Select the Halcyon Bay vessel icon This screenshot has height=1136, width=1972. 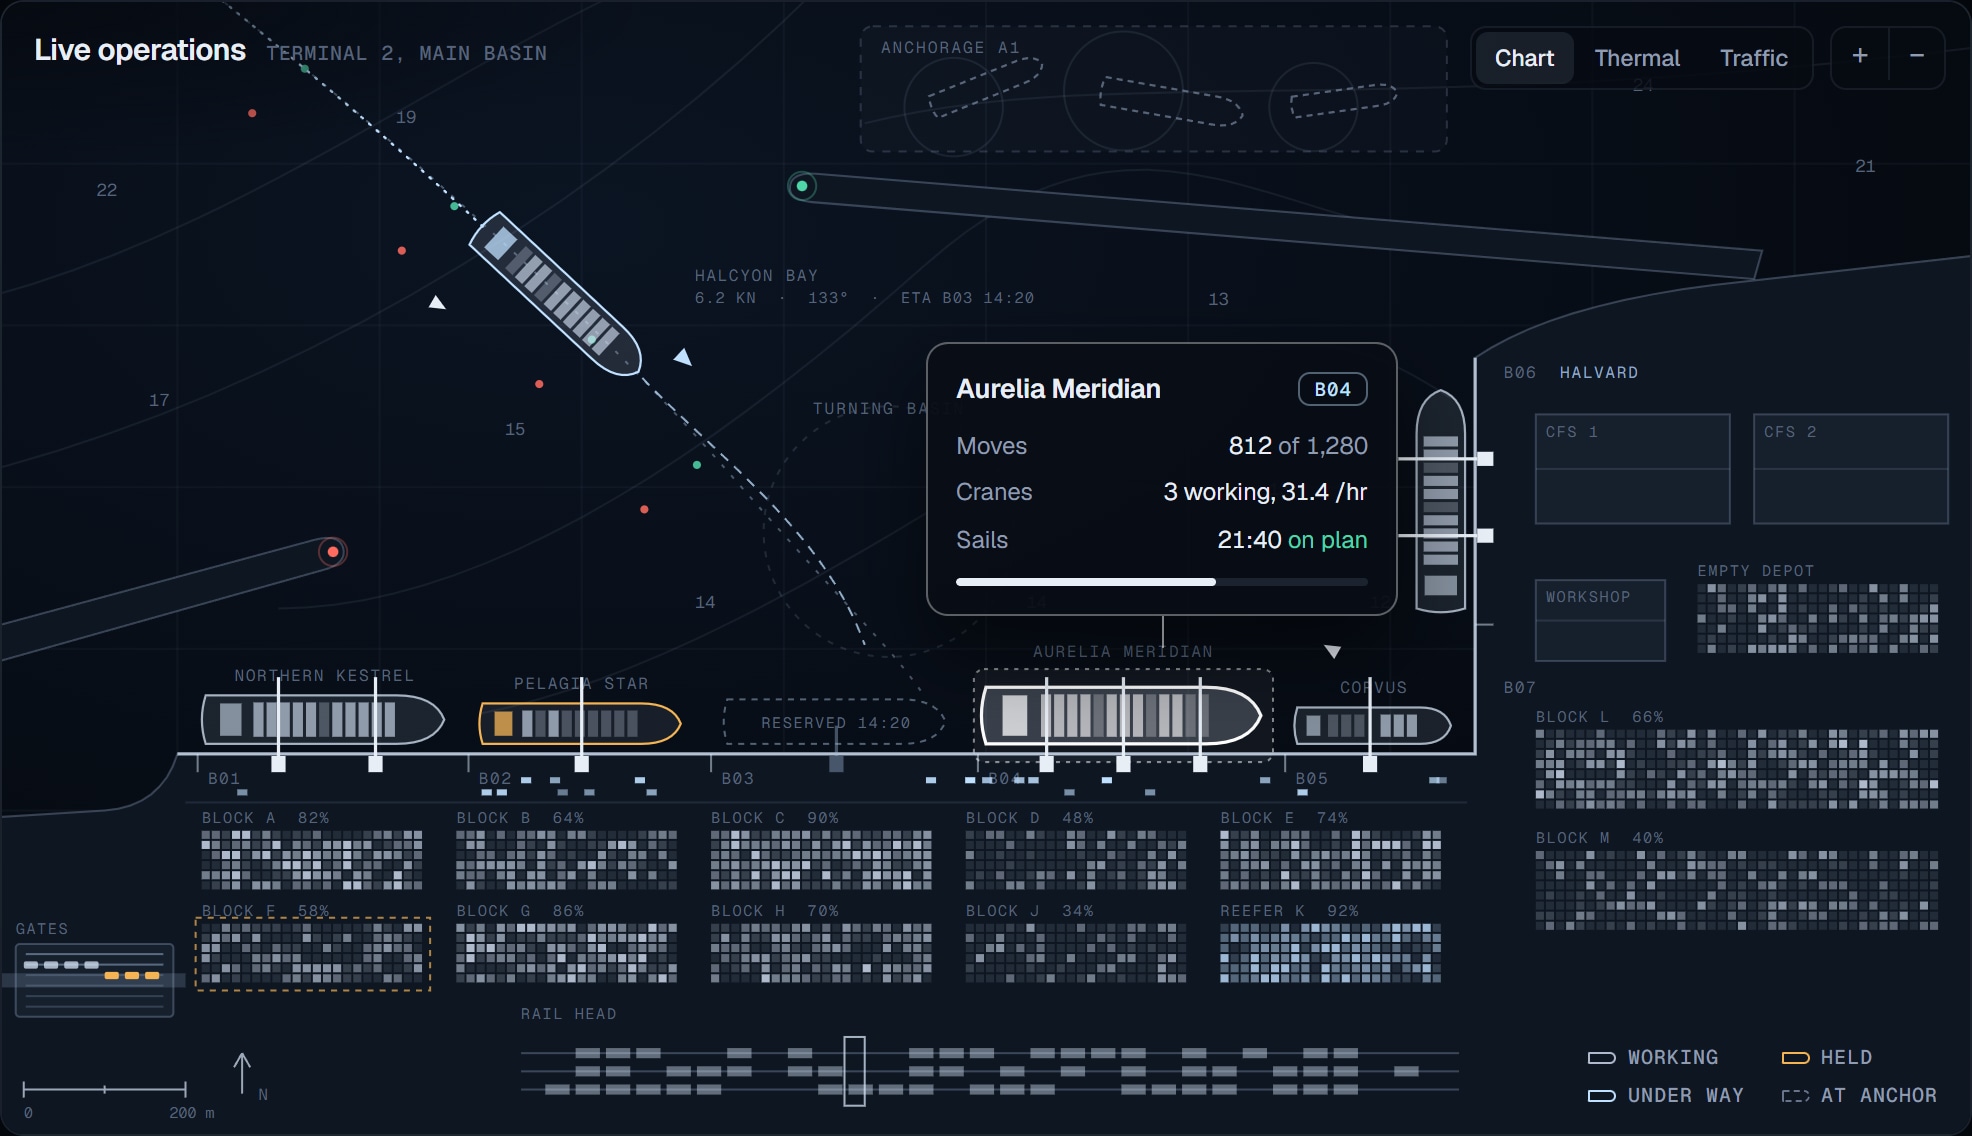pyautogui.click(x=555, y=293)
